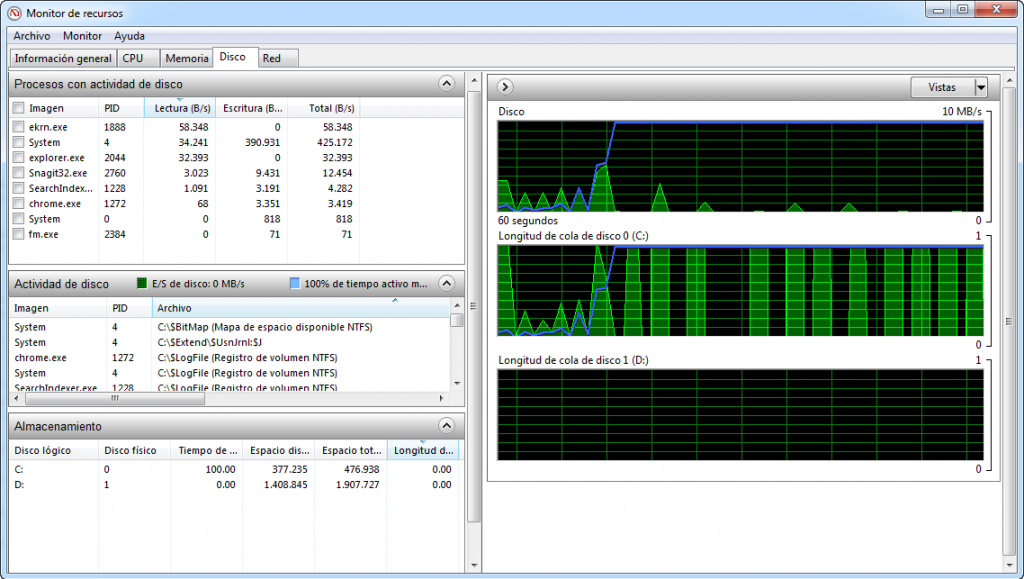Collapse the Almacenamiento section
1024x579 pixels.
coord(446,426)
